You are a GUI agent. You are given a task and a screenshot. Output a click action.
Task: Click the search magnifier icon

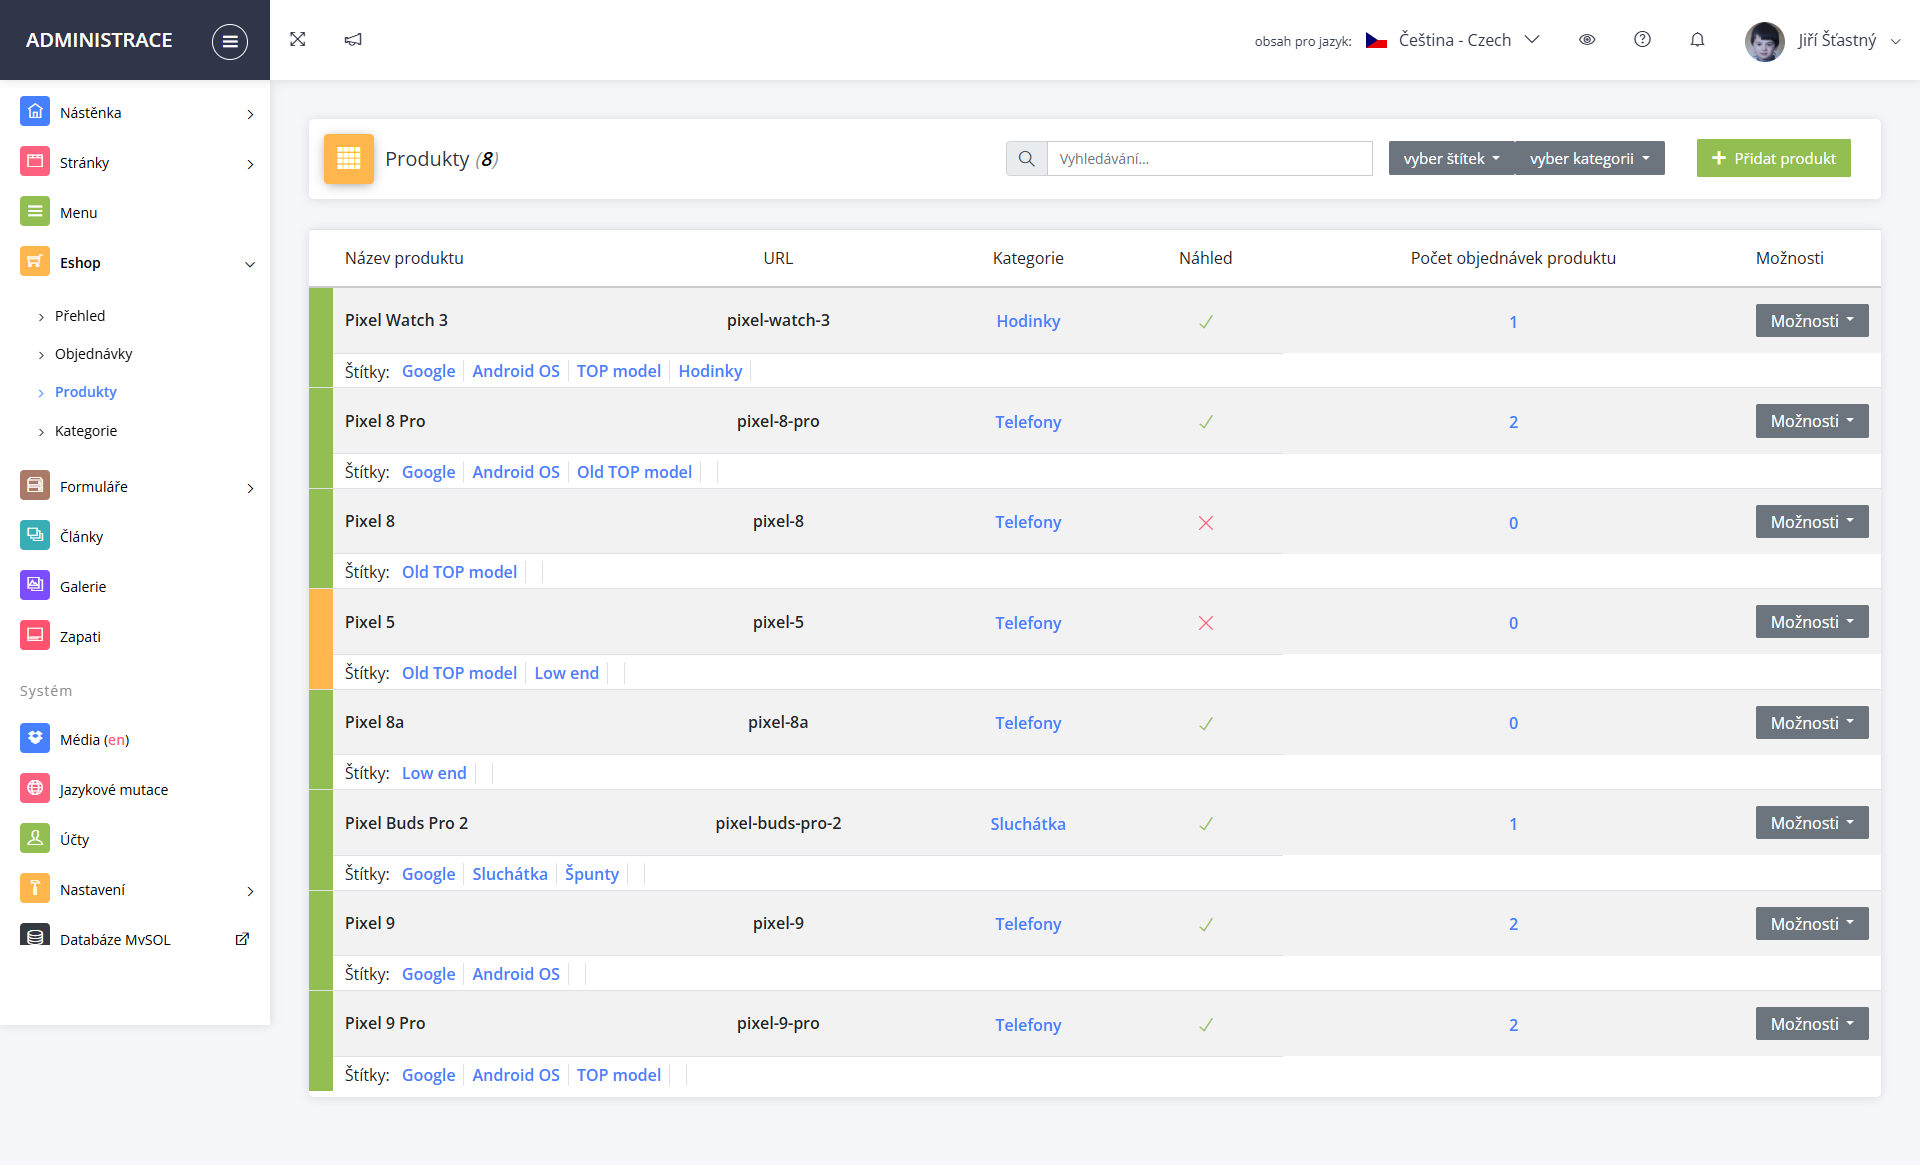1026,158
